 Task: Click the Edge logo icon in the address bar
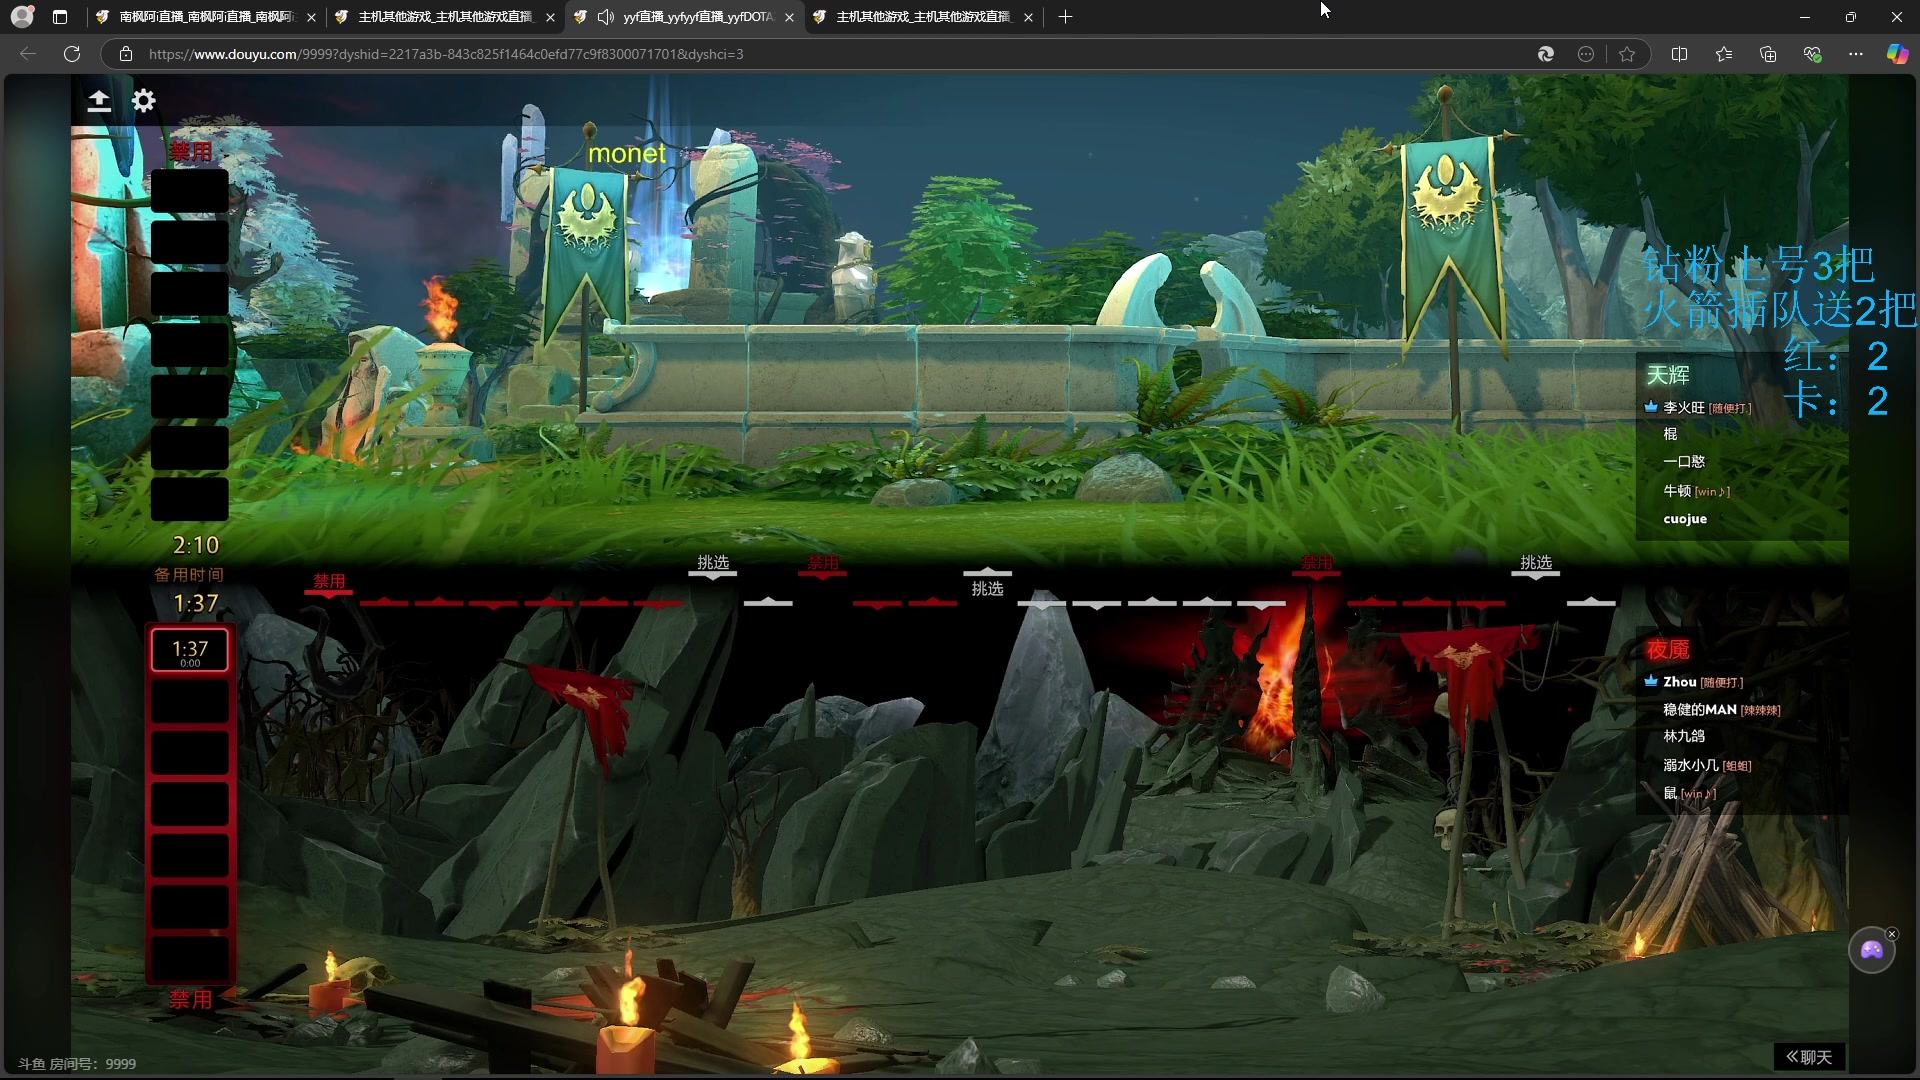[1546, 54]
